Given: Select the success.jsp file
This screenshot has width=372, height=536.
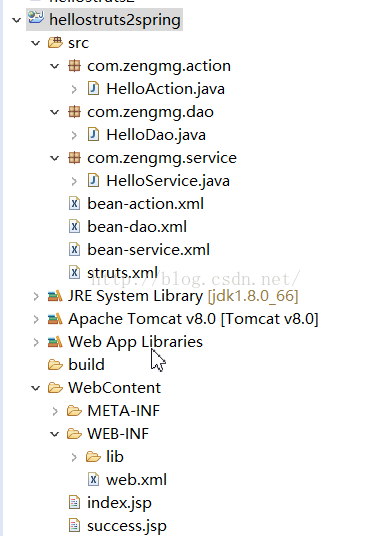Looking at the screenshot, I should point(127,525).
